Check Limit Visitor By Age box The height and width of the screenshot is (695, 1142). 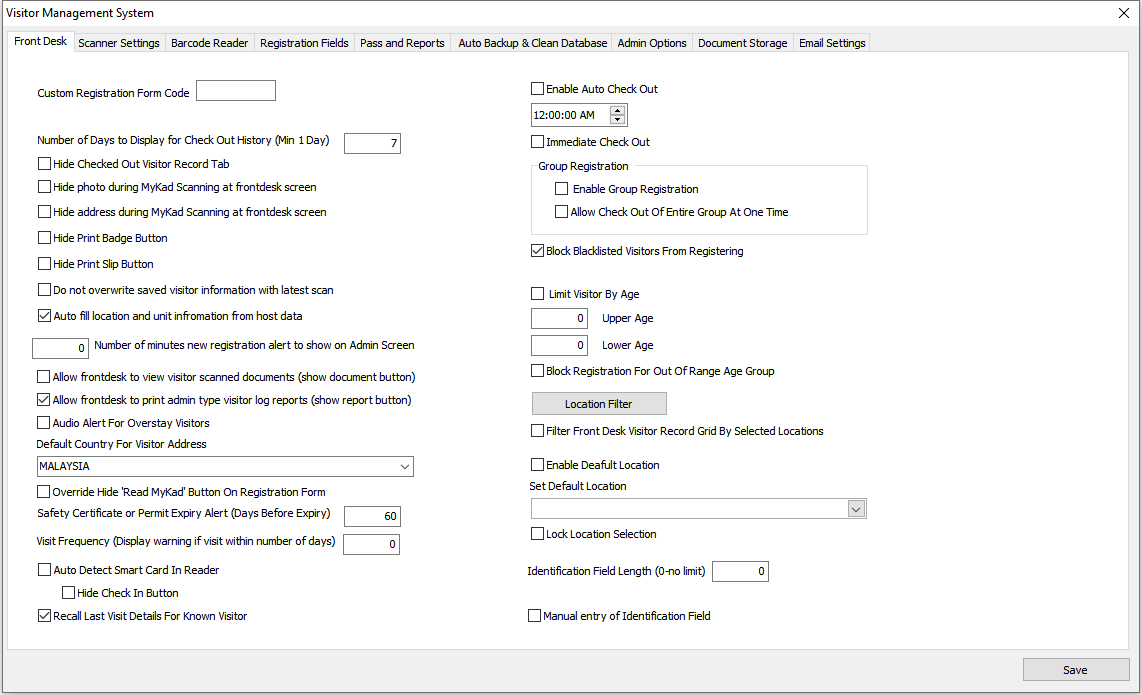coord(538,294)
